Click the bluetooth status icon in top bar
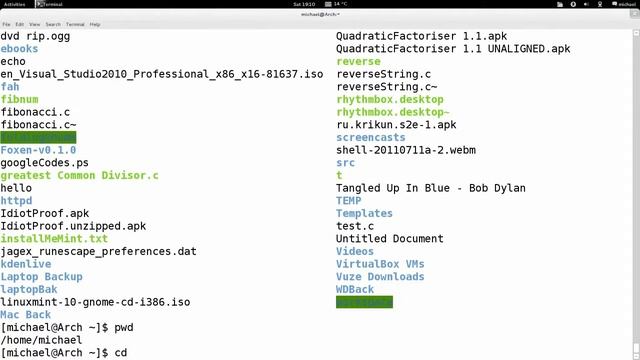The image size is (640, 360). coord(573,4)
